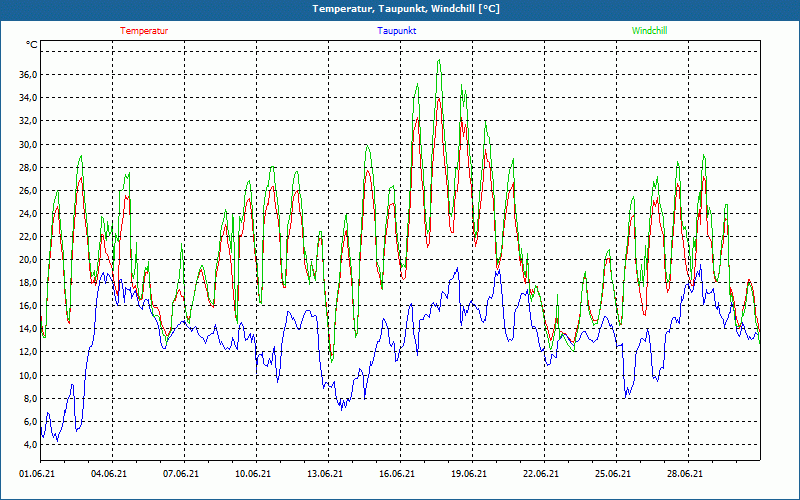
Task: Click the 22.06.21 date label
Action: [x=541, y=473]
